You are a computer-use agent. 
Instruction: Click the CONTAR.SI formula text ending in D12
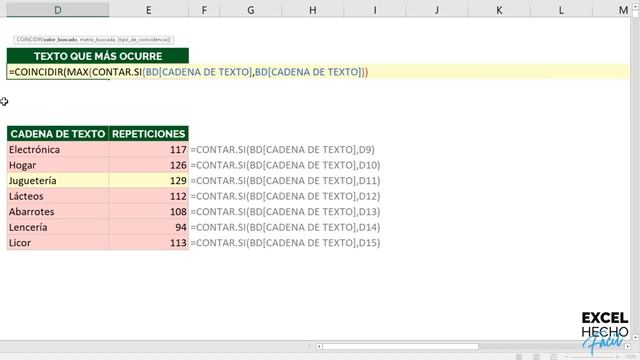[x=285, y=196]
